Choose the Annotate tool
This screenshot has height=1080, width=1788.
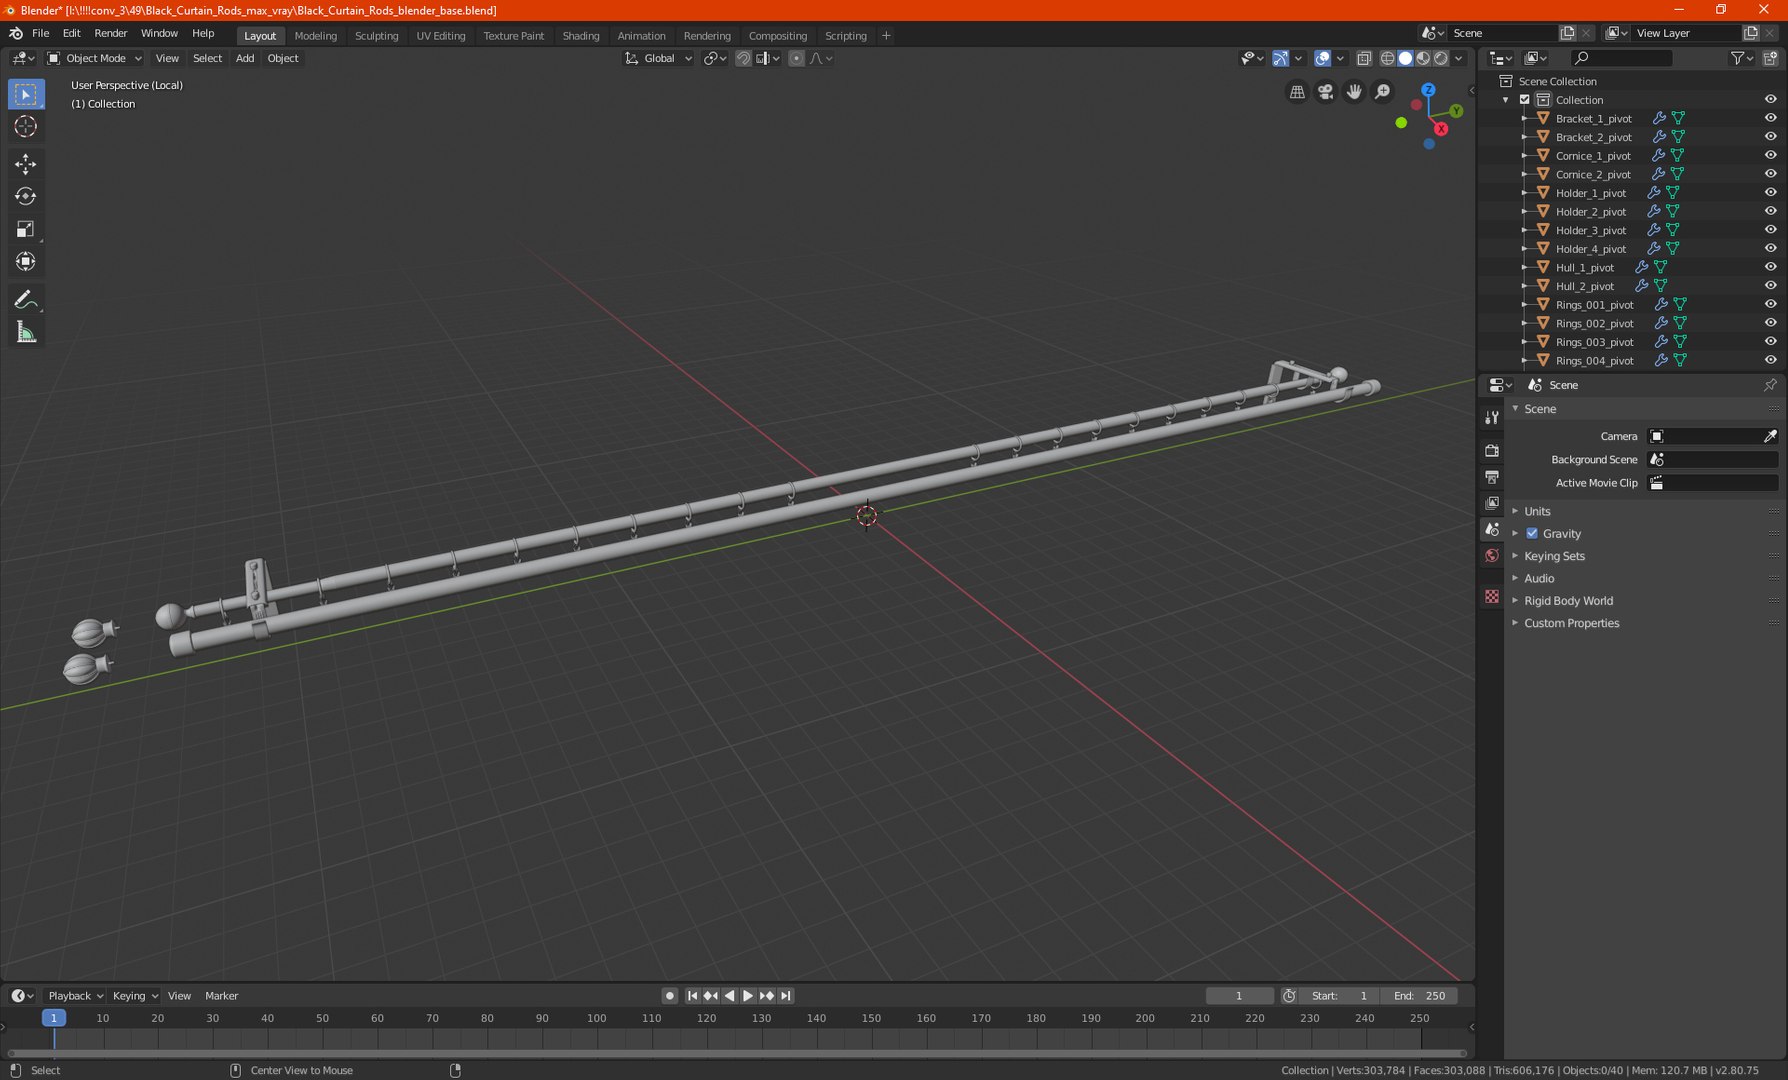pyautogui.click(x=26, y=300)
